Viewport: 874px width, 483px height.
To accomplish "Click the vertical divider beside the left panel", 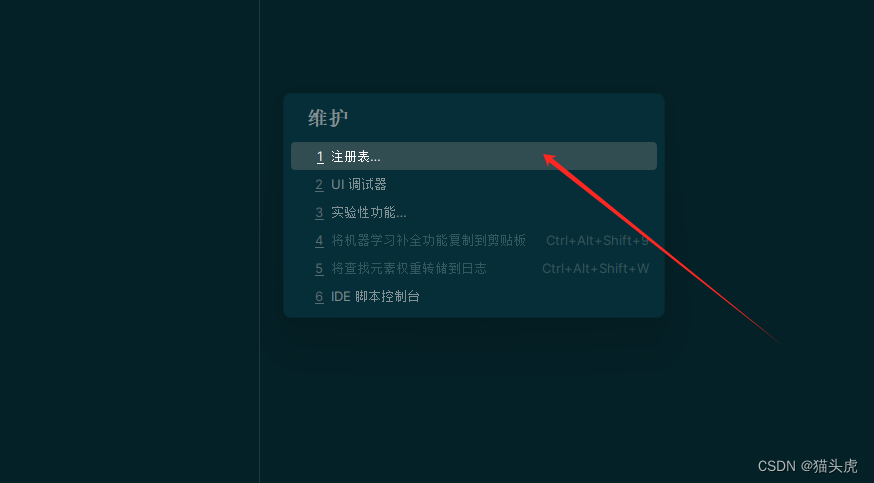I will [x=259, y=241].
